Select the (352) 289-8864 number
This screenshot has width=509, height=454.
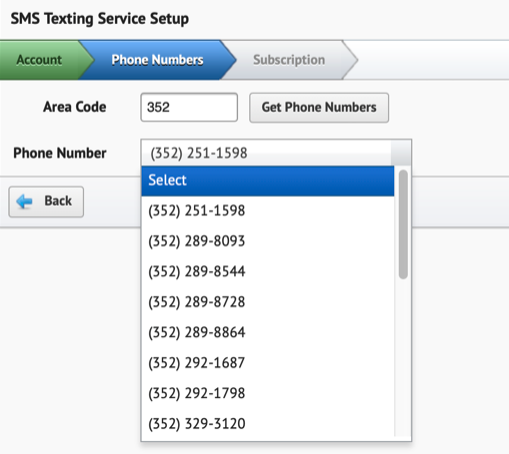point(268,332)
